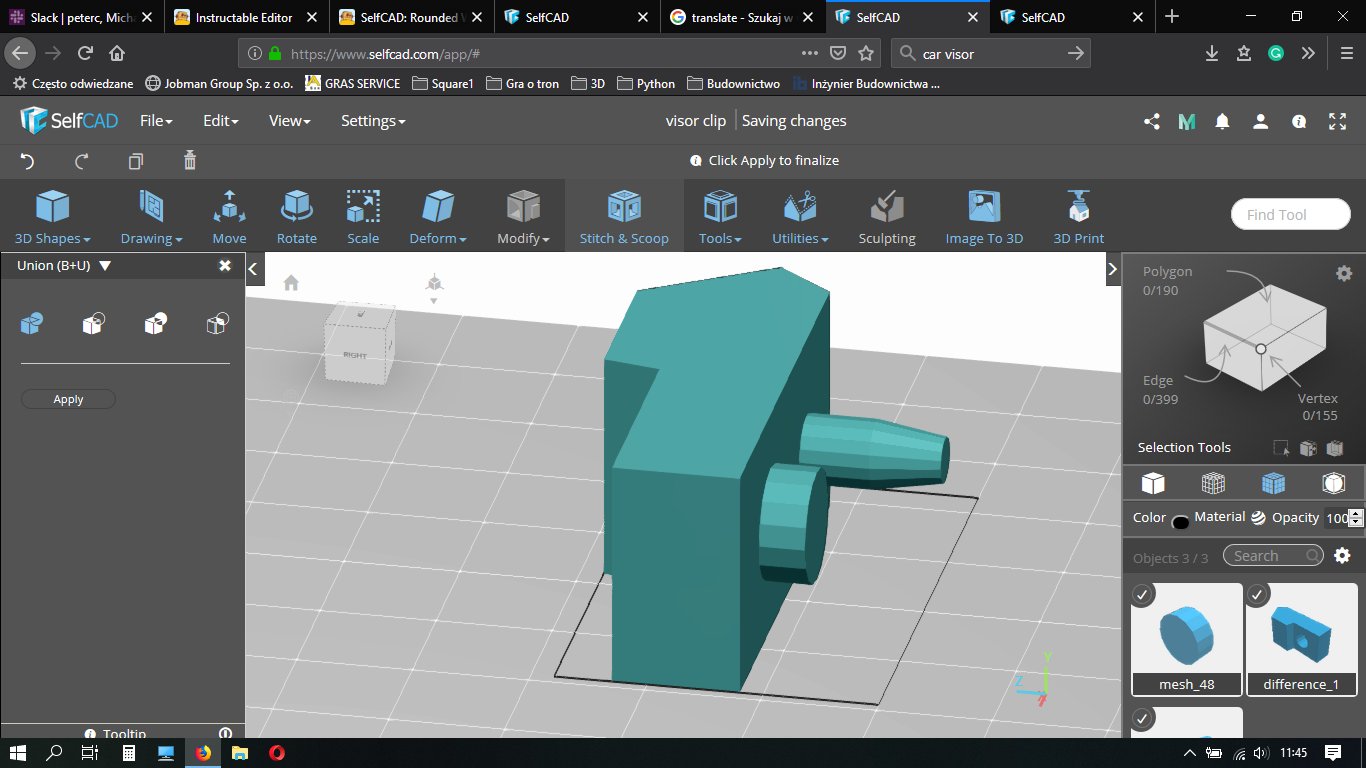Image resolution: width=1366 pixels, height=768 pixels.
Task: Click the copy object icon
Action: (x=136, y=161)
